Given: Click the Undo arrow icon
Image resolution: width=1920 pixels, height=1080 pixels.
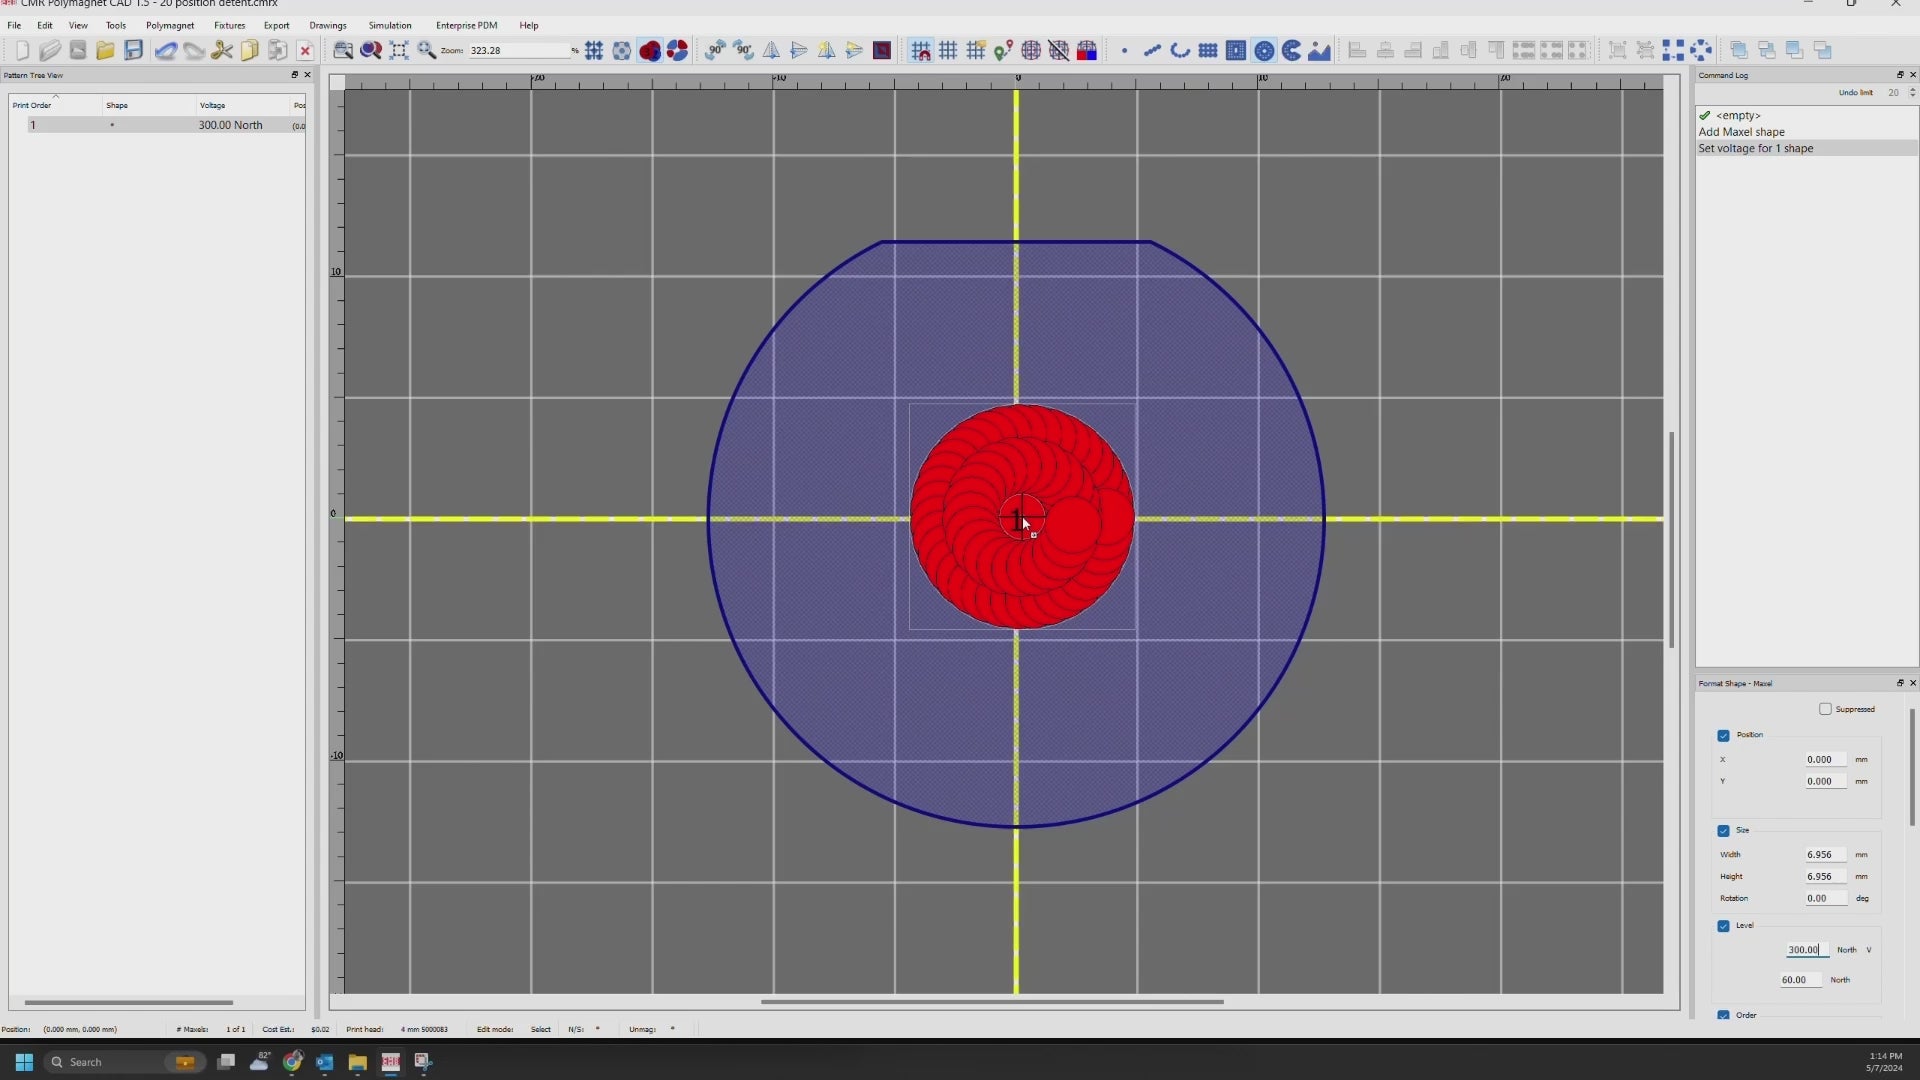Looking at the screenshot, I should click(x=166, y=50).
